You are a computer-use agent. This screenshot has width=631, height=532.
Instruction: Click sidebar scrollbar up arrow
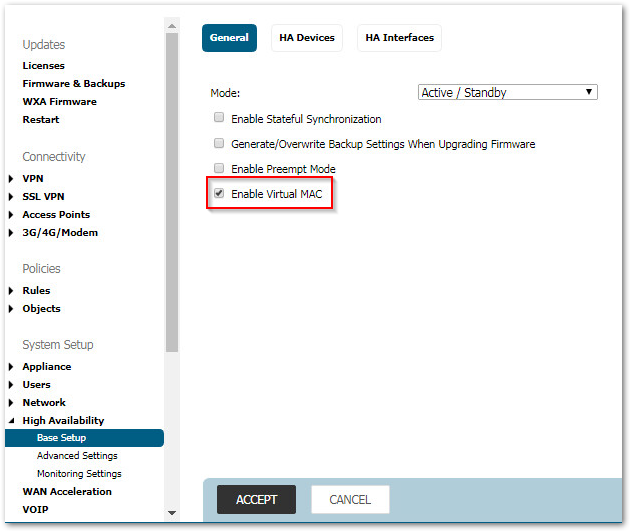pos(172,25)
